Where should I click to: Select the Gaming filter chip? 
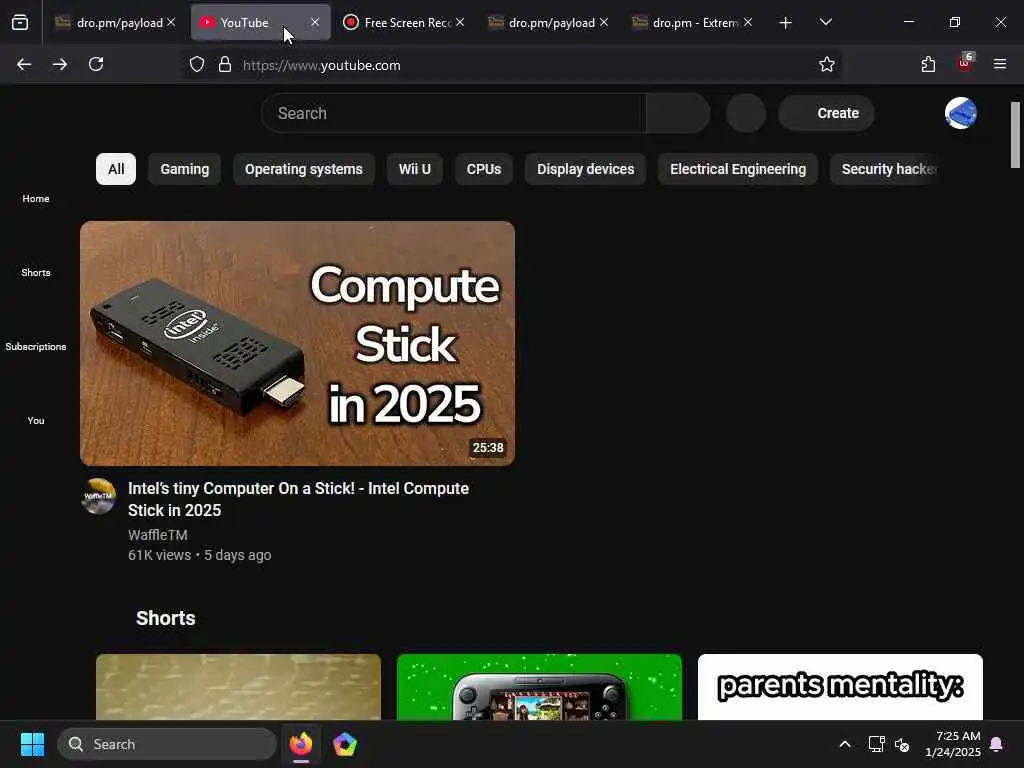[185, 169]
